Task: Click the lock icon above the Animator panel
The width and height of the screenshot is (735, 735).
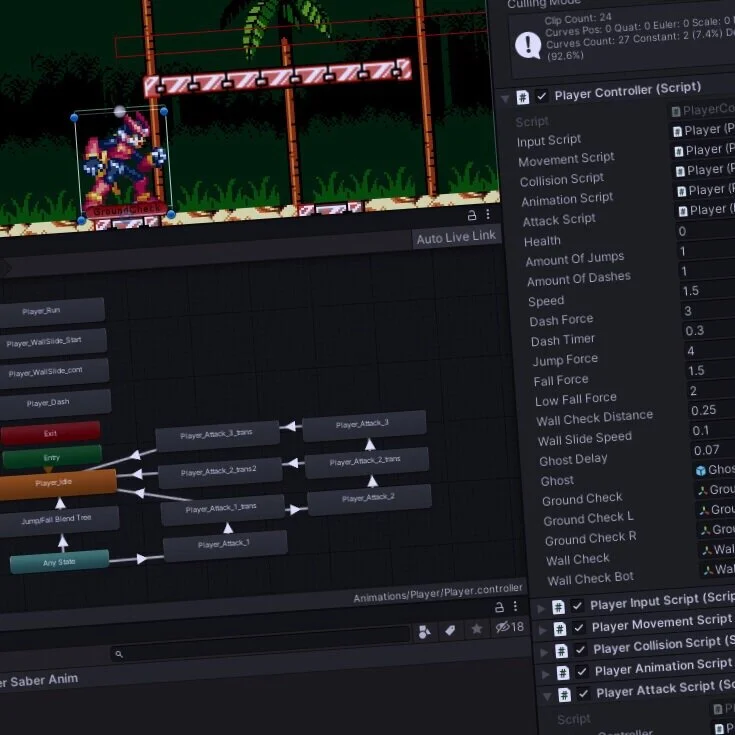Action: coord(472,215)
